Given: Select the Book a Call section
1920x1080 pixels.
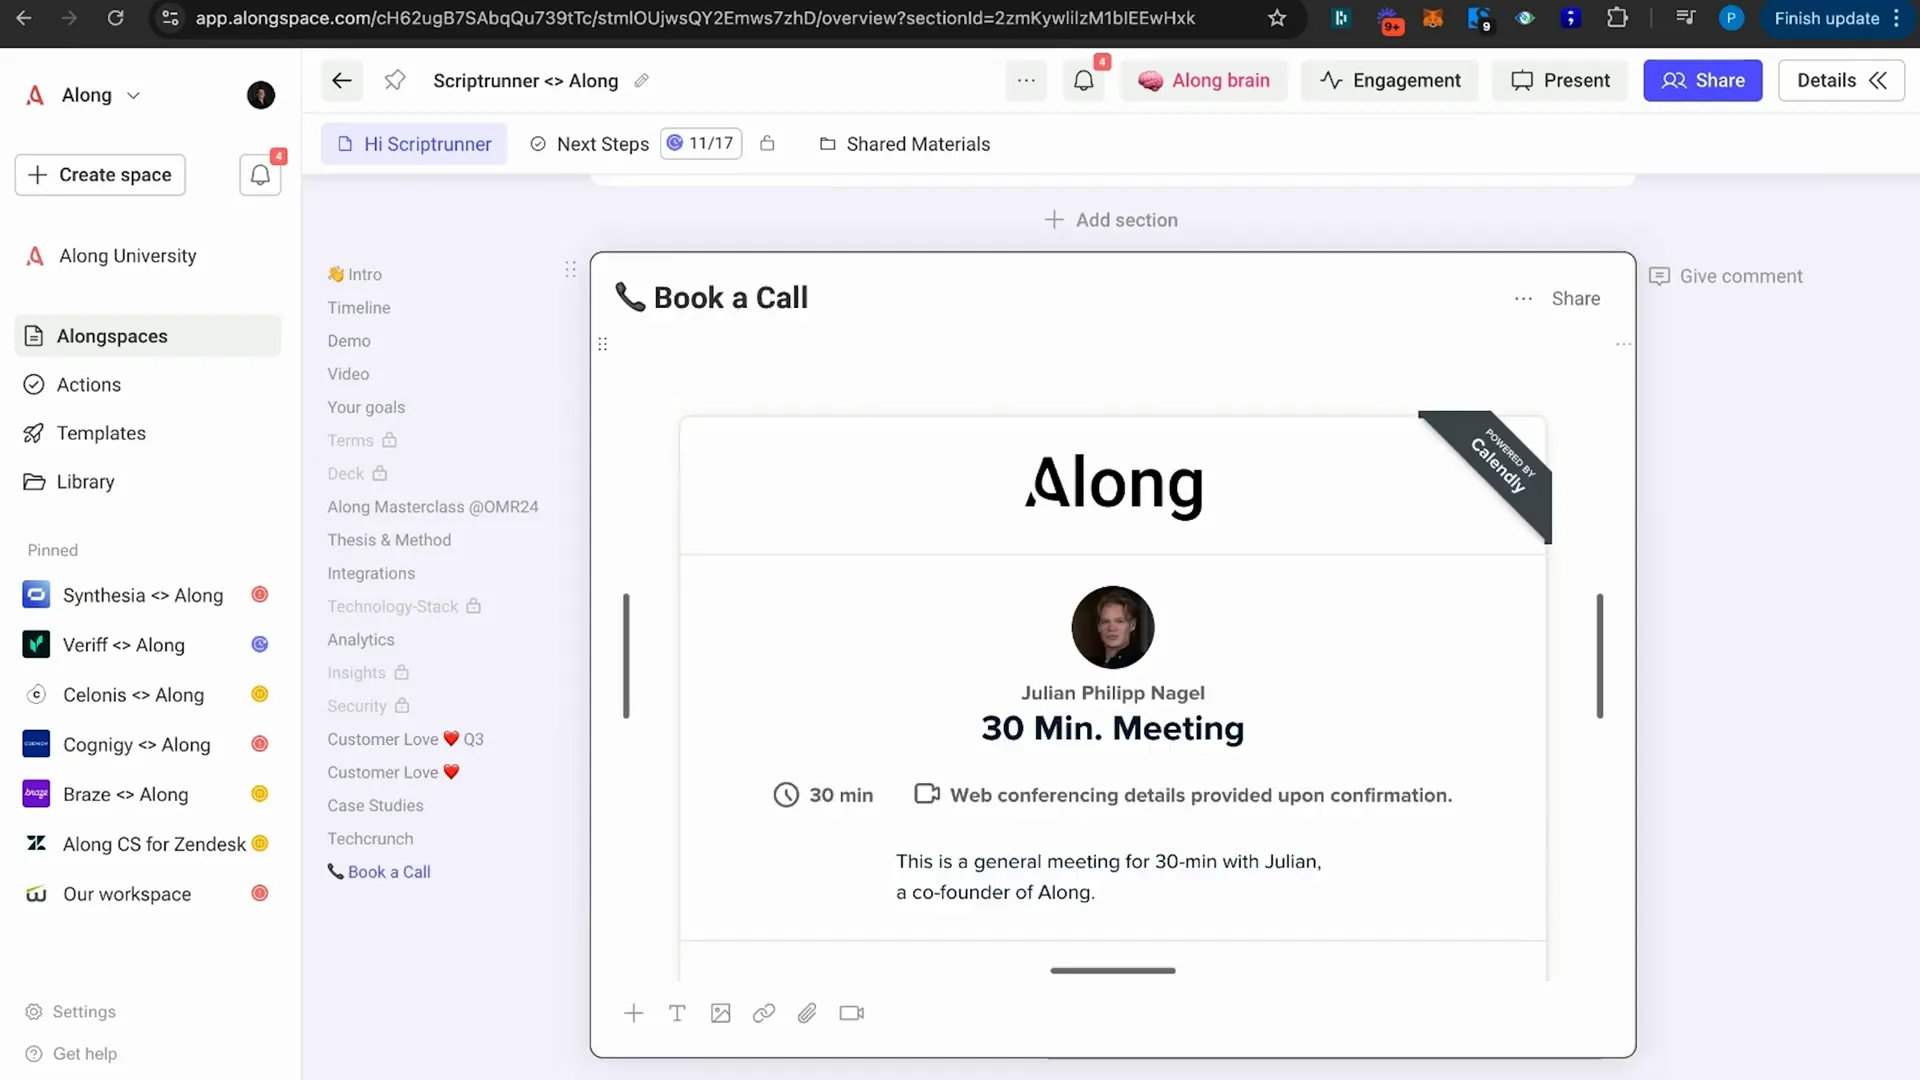Looking at the screenshot, I should 379,872.
